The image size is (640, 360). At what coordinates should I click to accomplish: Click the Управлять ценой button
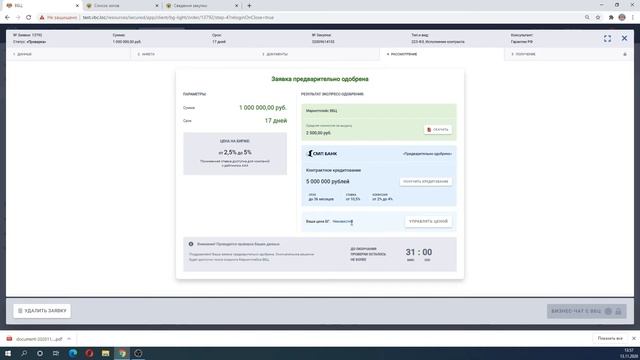pyautogui.click(x=428, y=221)
